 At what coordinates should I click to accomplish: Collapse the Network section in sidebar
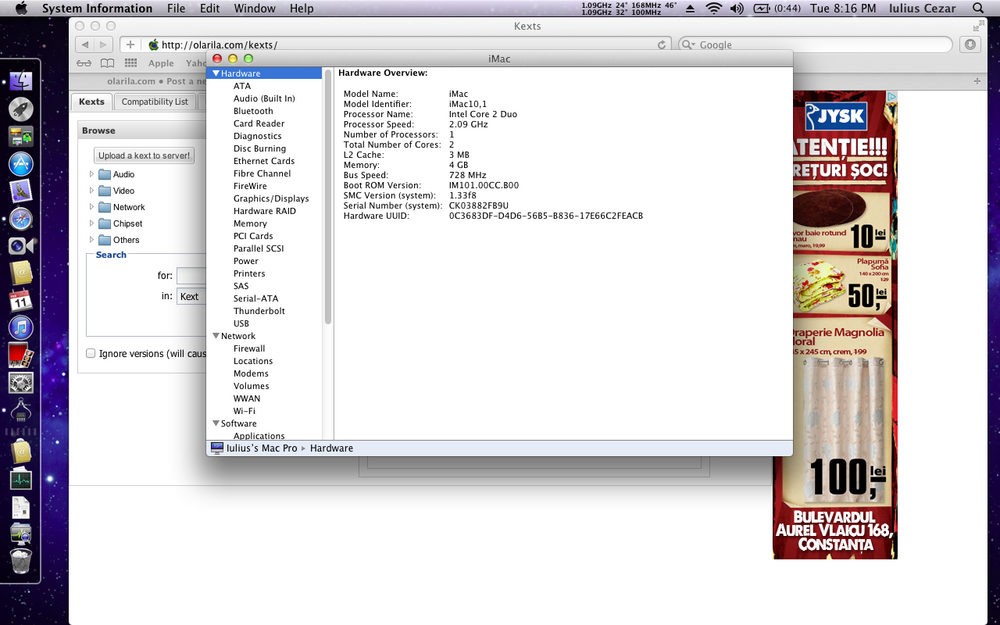215,336
